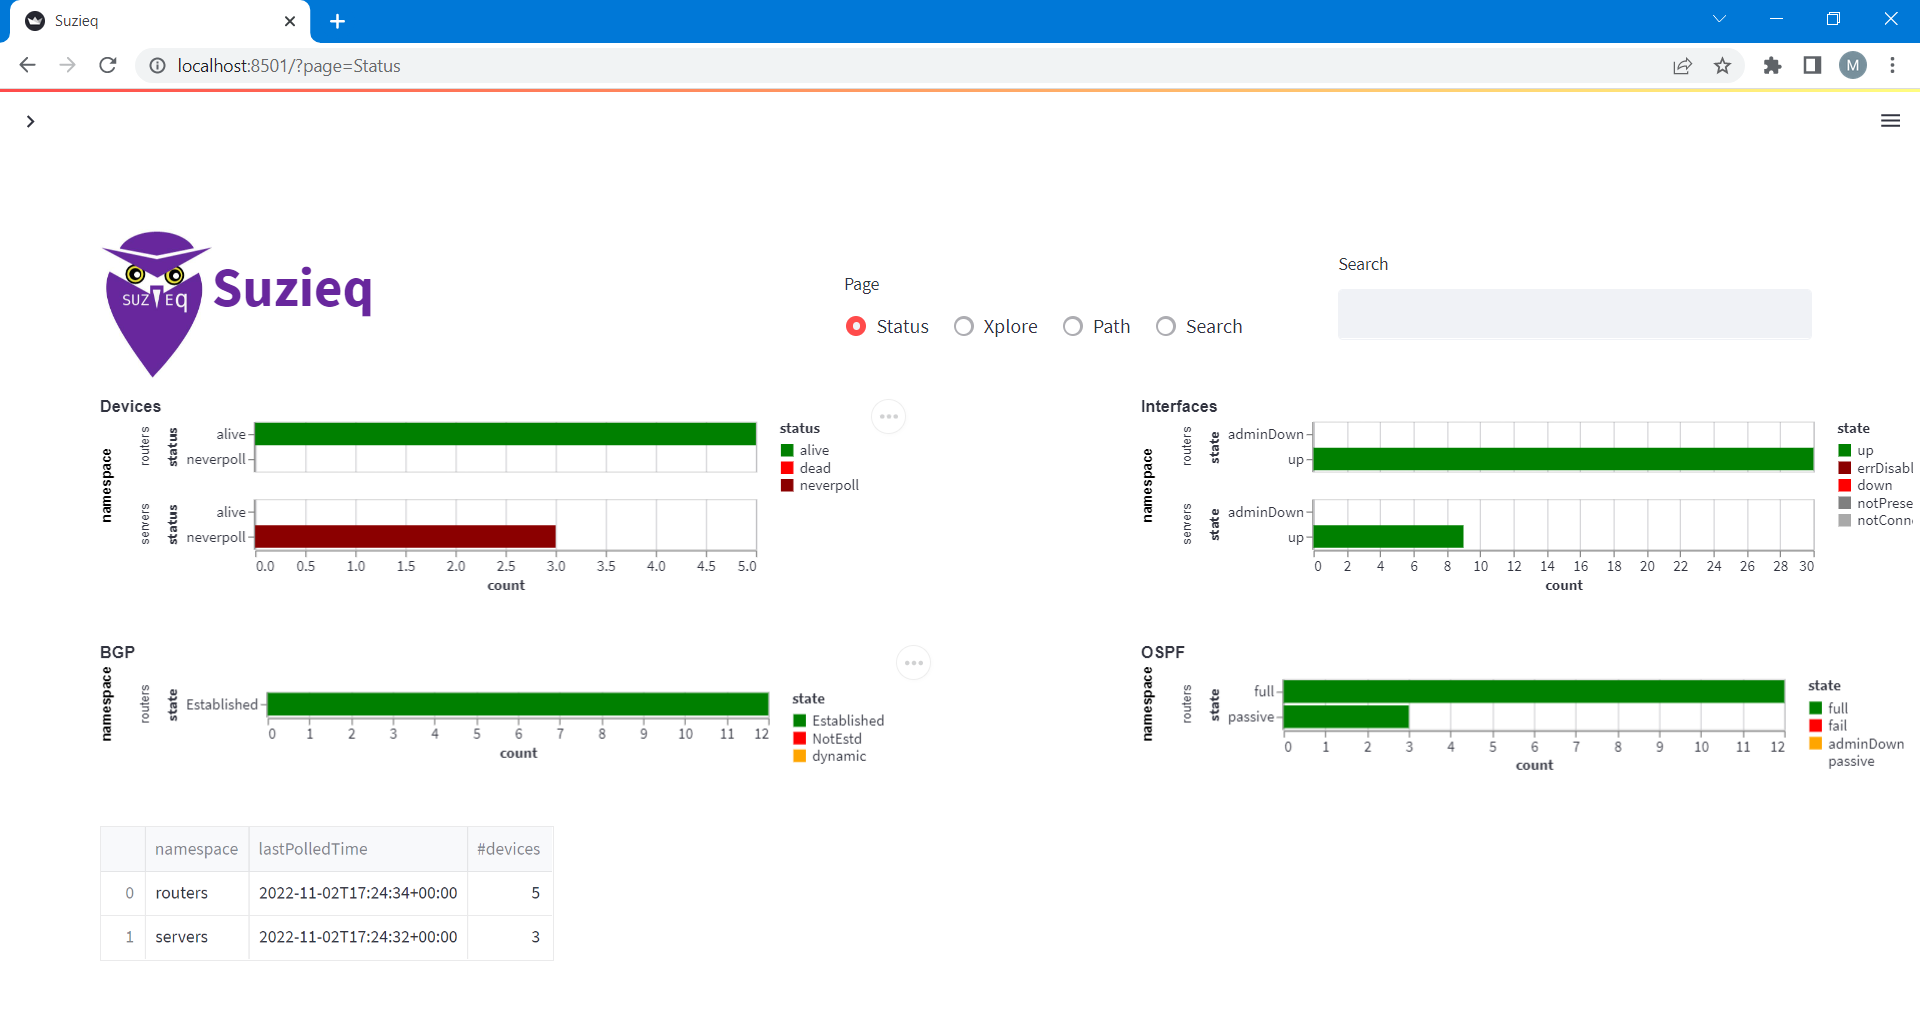The width and height of the screenshot is (1920, 1030).
Task: Click the routers alive bar in Devices chart
Action: click(505, 434)
